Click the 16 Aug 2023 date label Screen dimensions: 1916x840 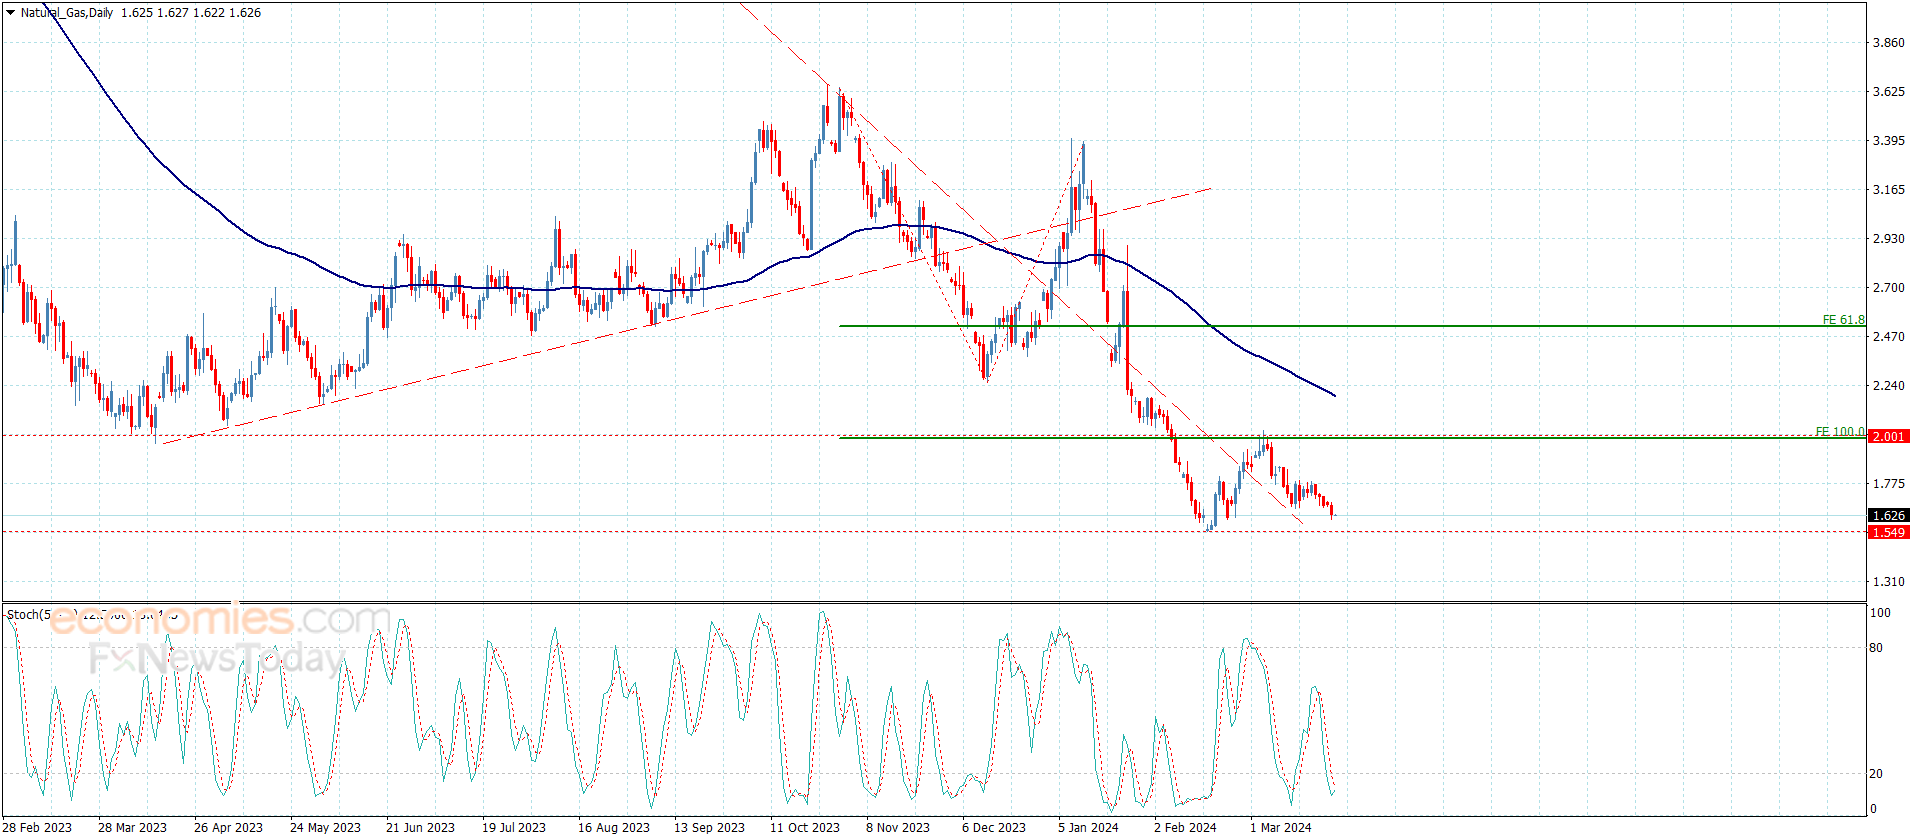coord(613,827)
